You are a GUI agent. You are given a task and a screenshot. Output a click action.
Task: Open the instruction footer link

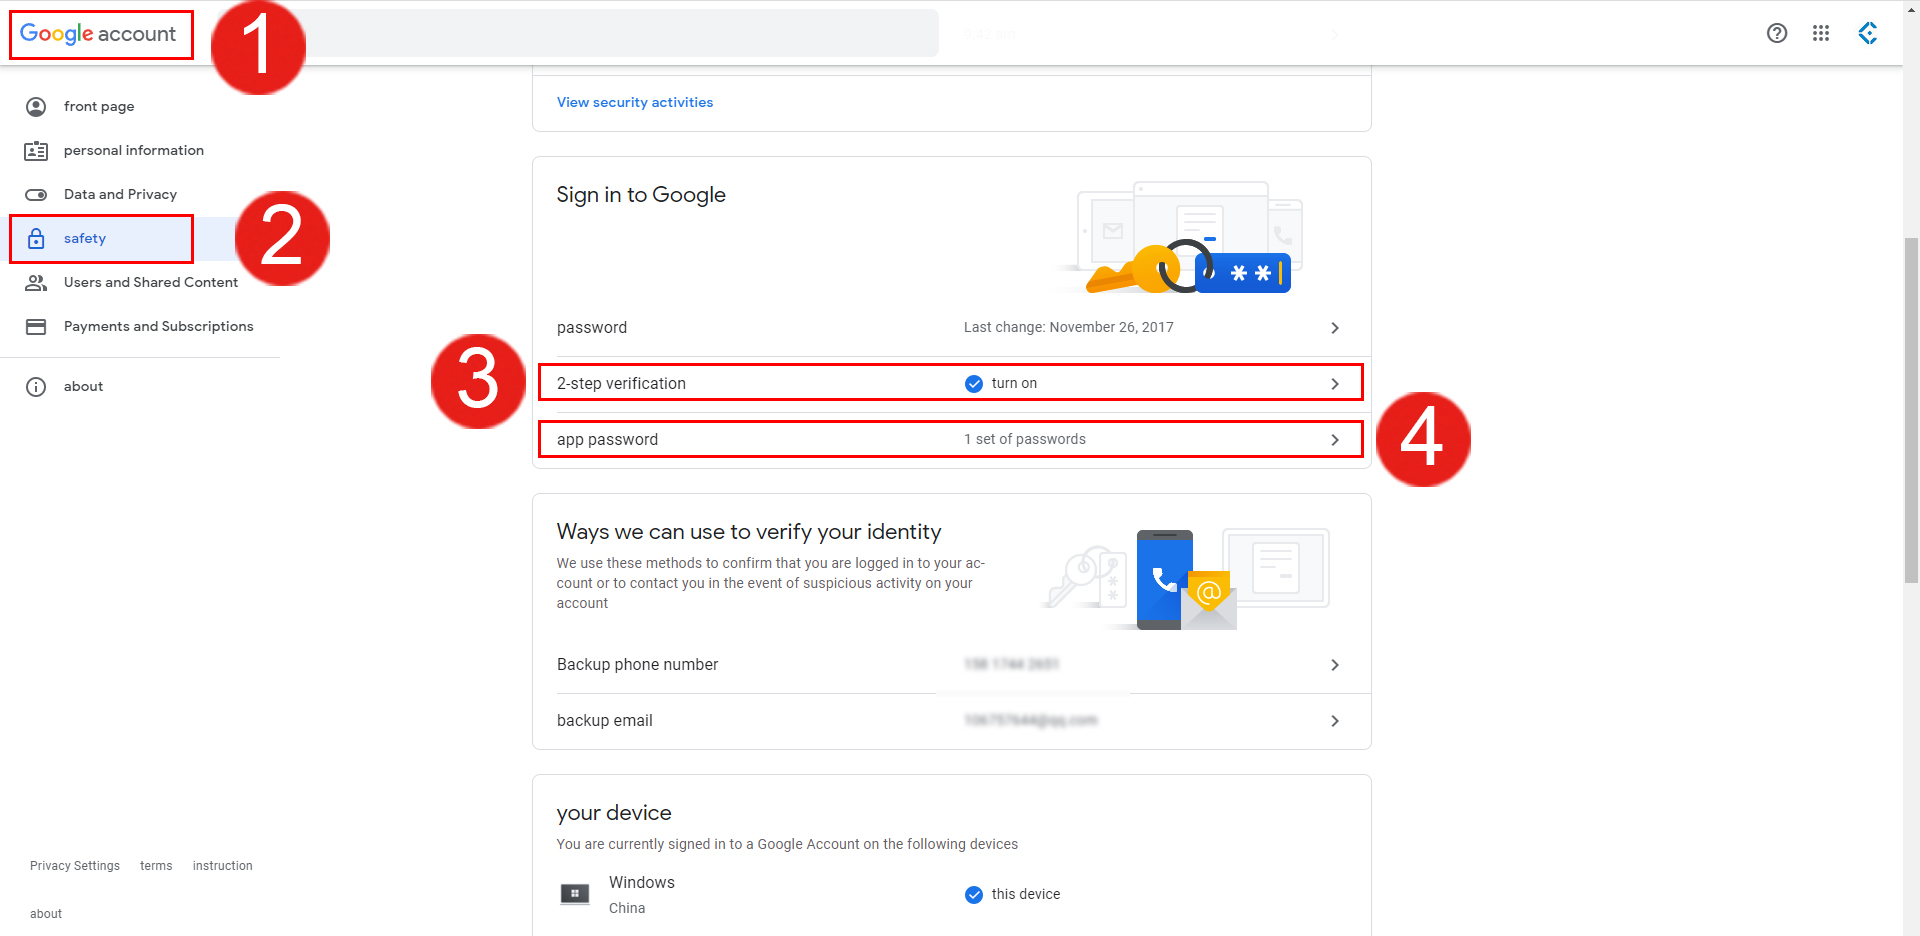(223, 866)
